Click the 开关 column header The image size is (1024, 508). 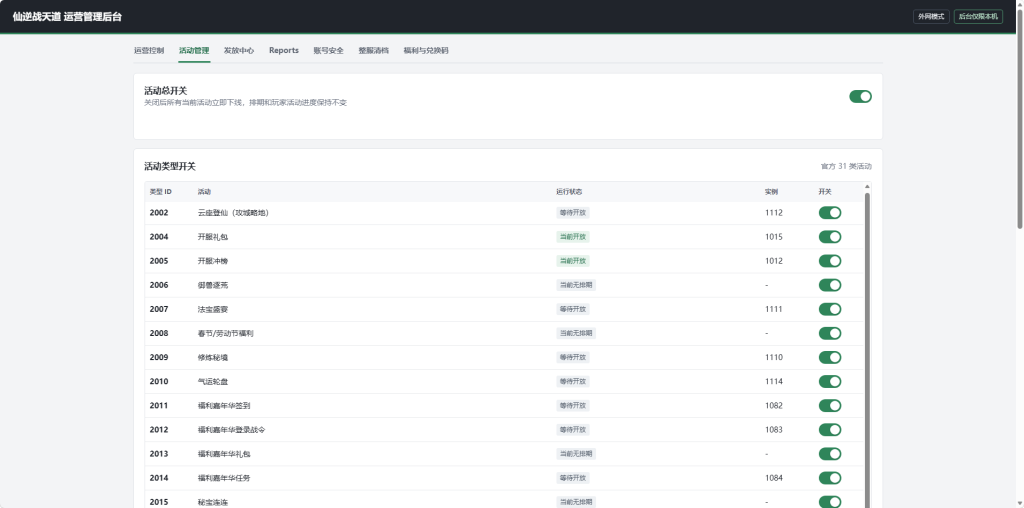coord(825,192)
